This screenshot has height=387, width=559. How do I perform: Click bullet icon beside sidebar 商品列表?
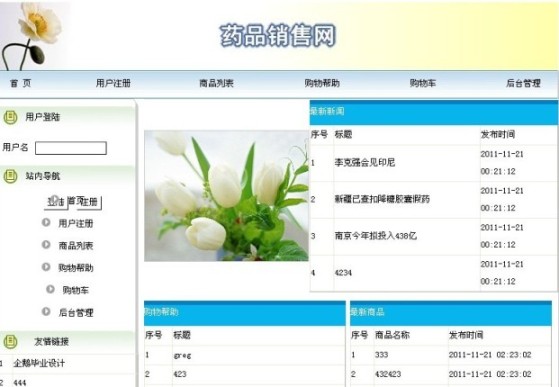pos(46,244)
